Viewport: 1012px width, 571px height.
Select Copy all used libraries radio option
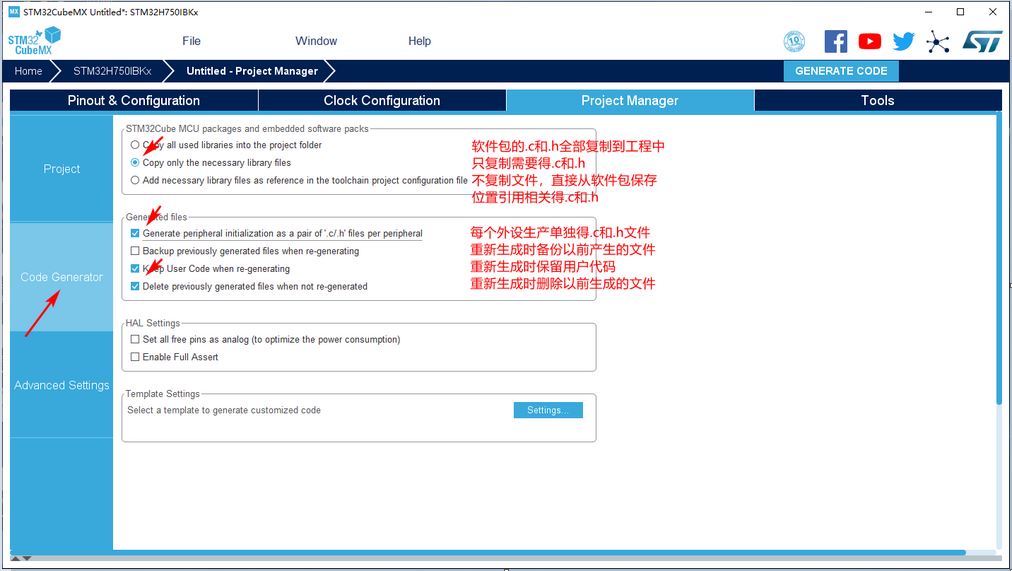coord(135,145)
